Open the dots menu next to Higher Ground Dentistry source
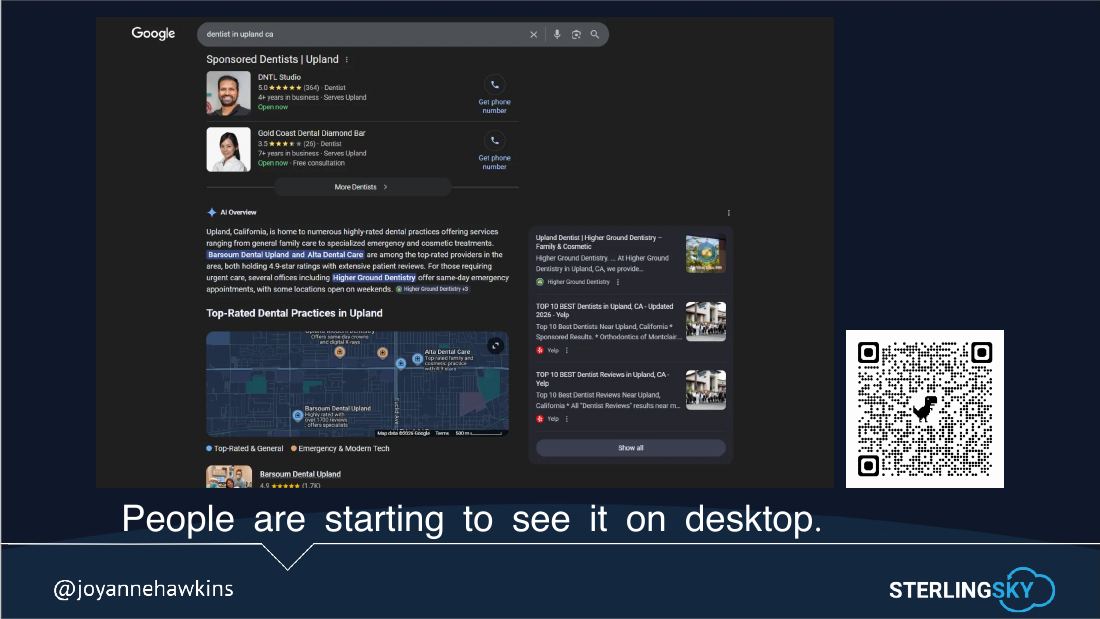 pyautogui.click(x=618, y=282)
